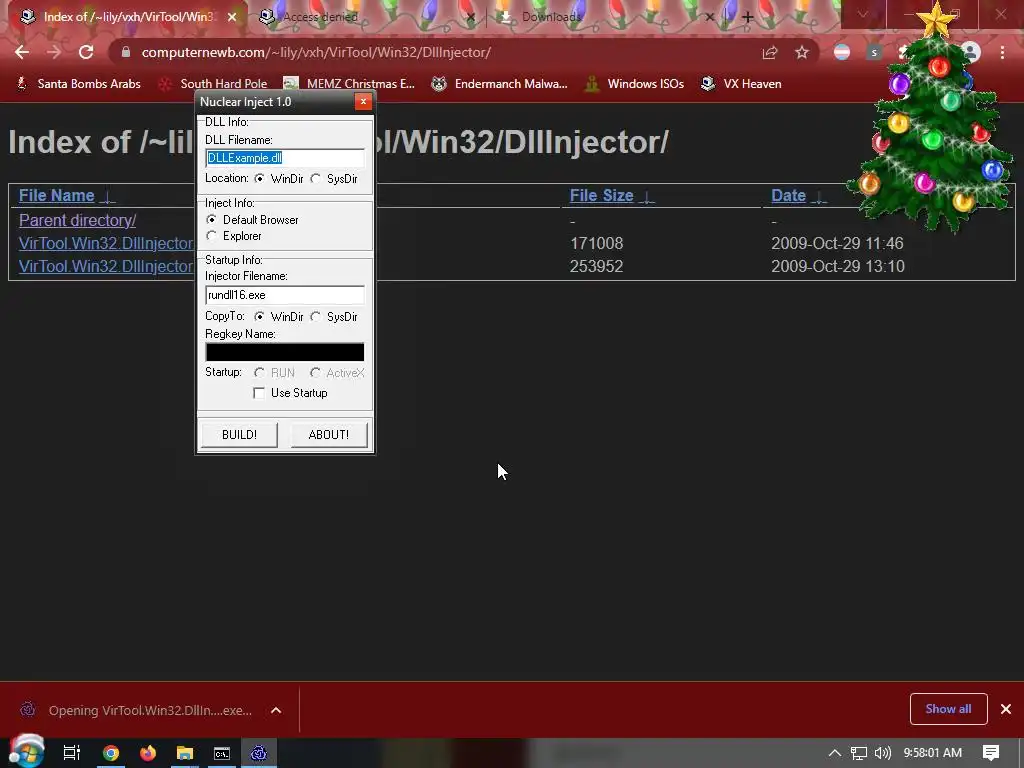Open the Parent directory link
Screen dimensions: 1024x768
[x=77, y=220]
